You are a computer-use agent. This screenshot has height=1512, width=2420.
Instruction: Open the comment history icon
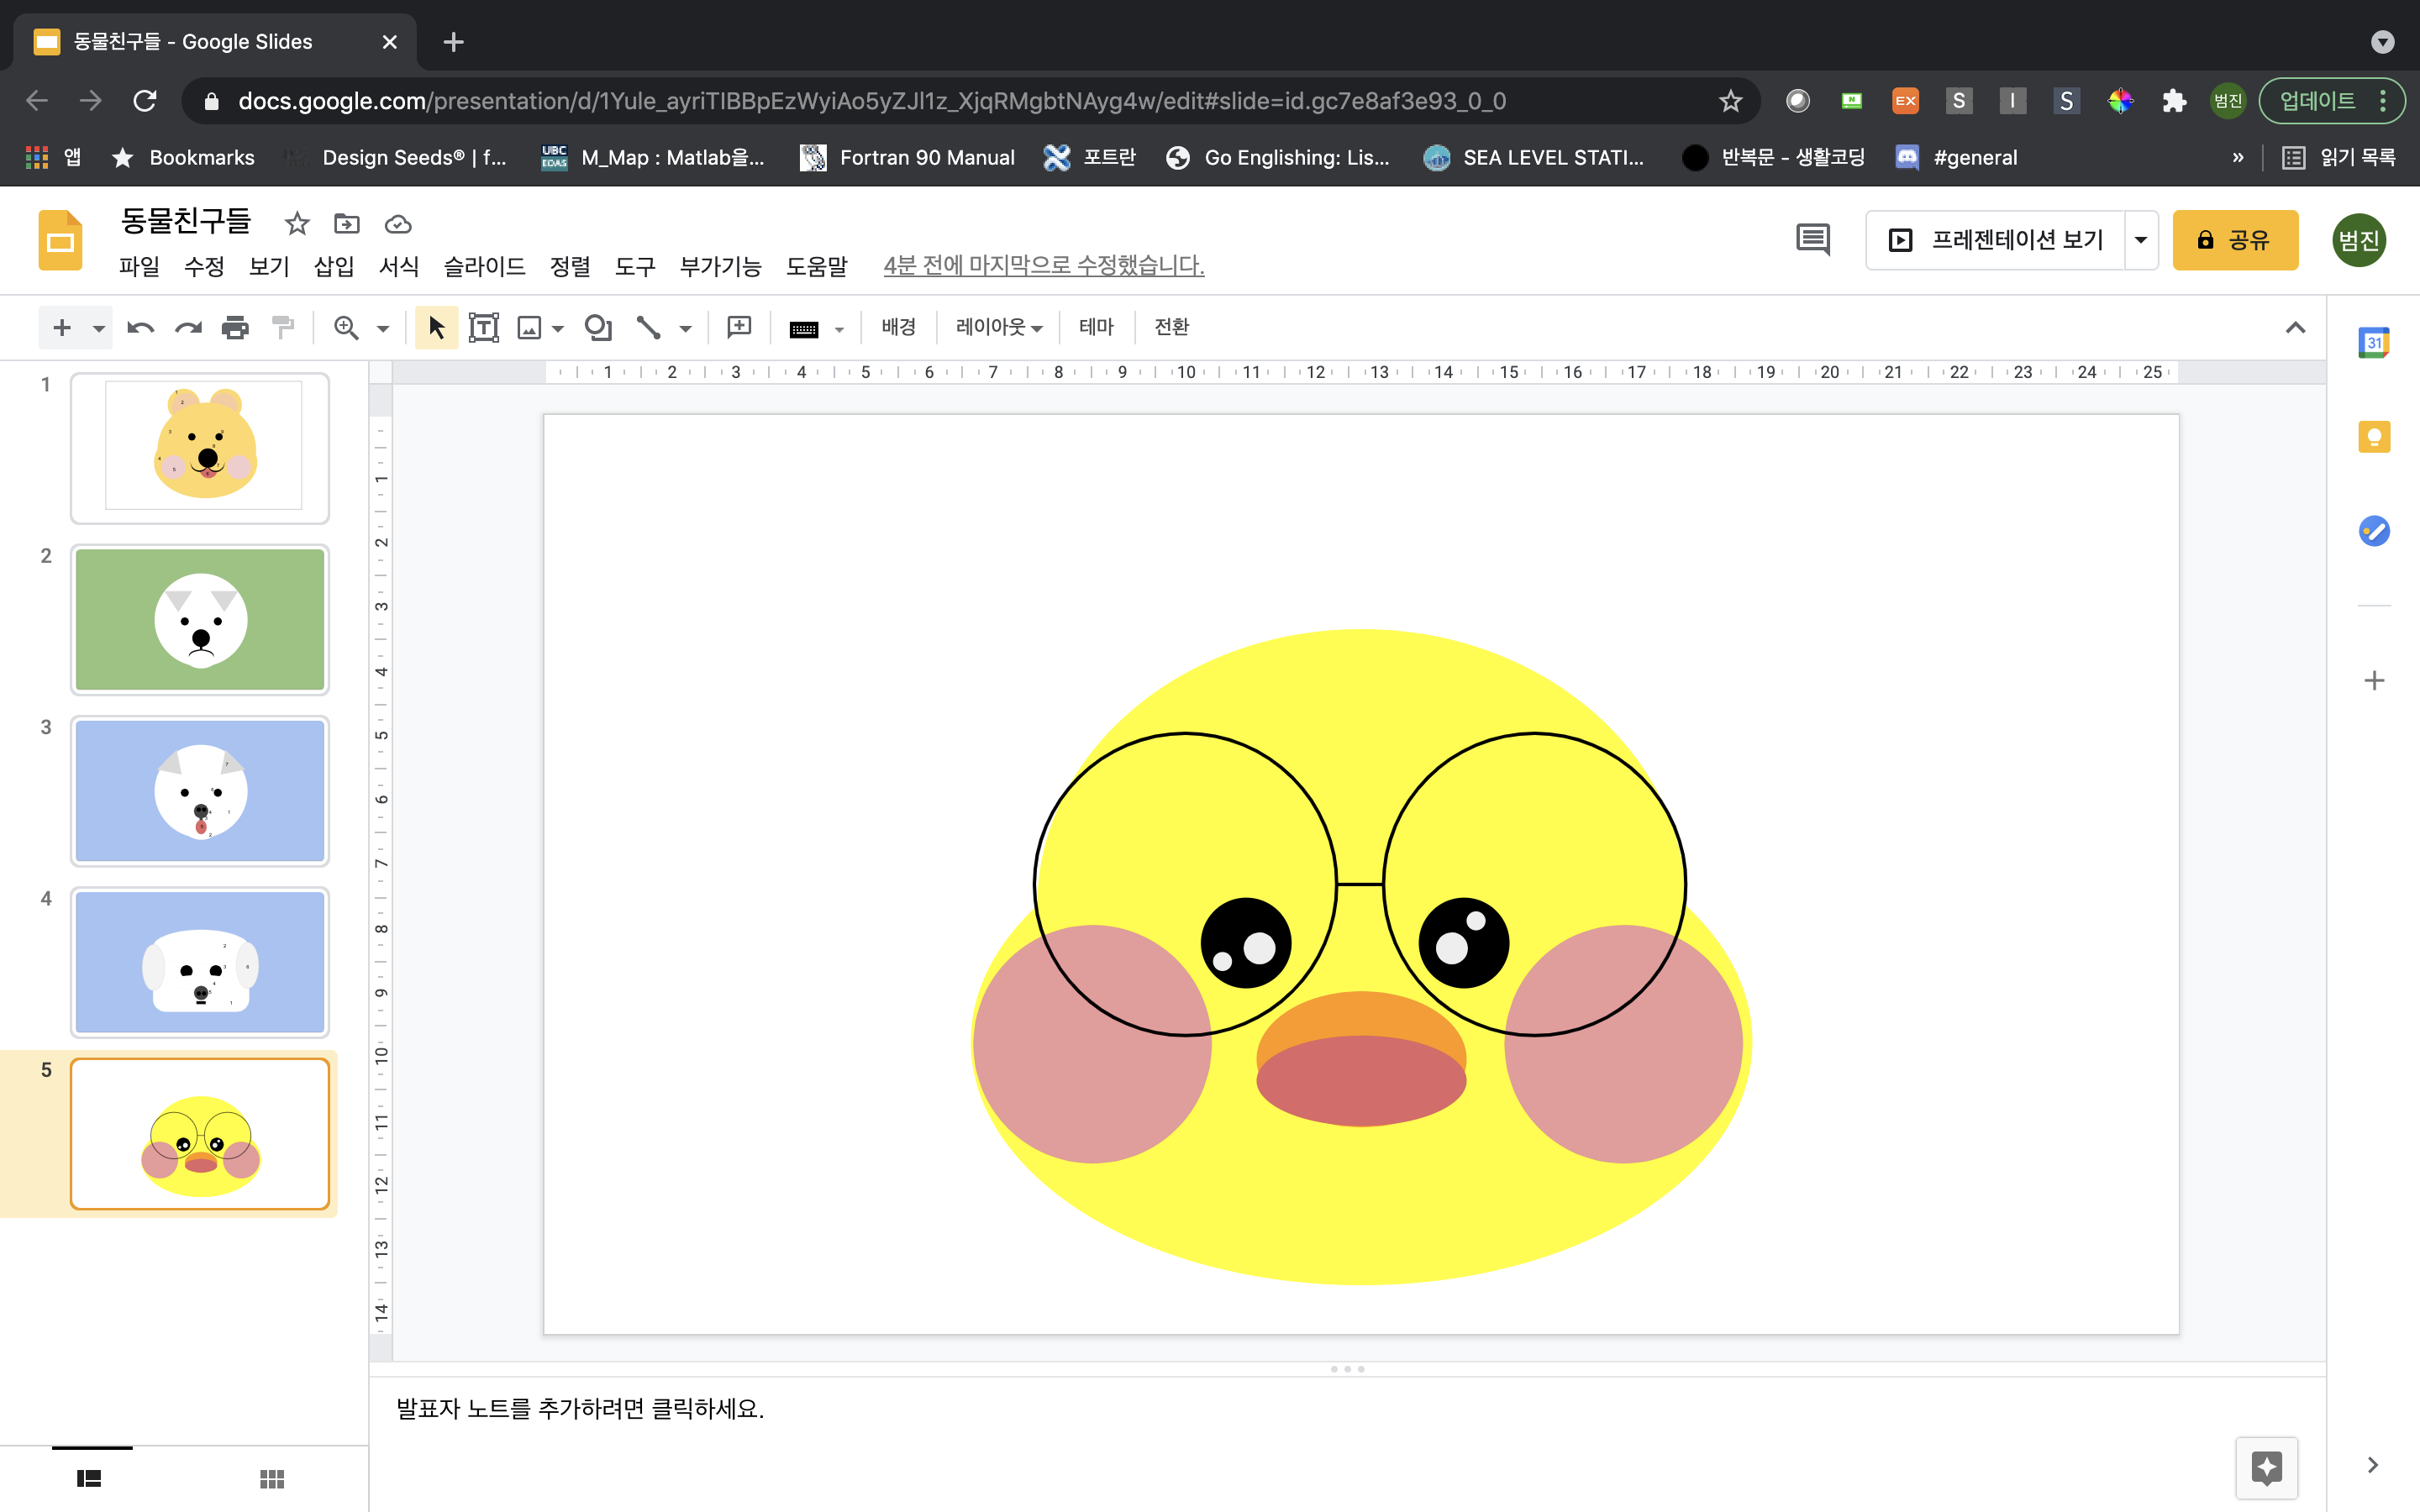pyautogui.click(x=1812, y=240)
